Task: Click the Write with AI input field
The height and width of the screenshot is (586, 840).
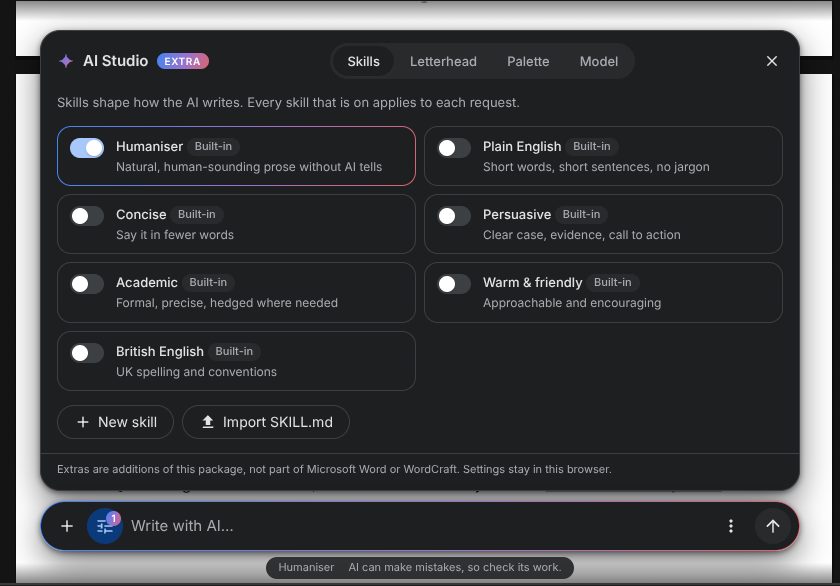Action: 421,526
